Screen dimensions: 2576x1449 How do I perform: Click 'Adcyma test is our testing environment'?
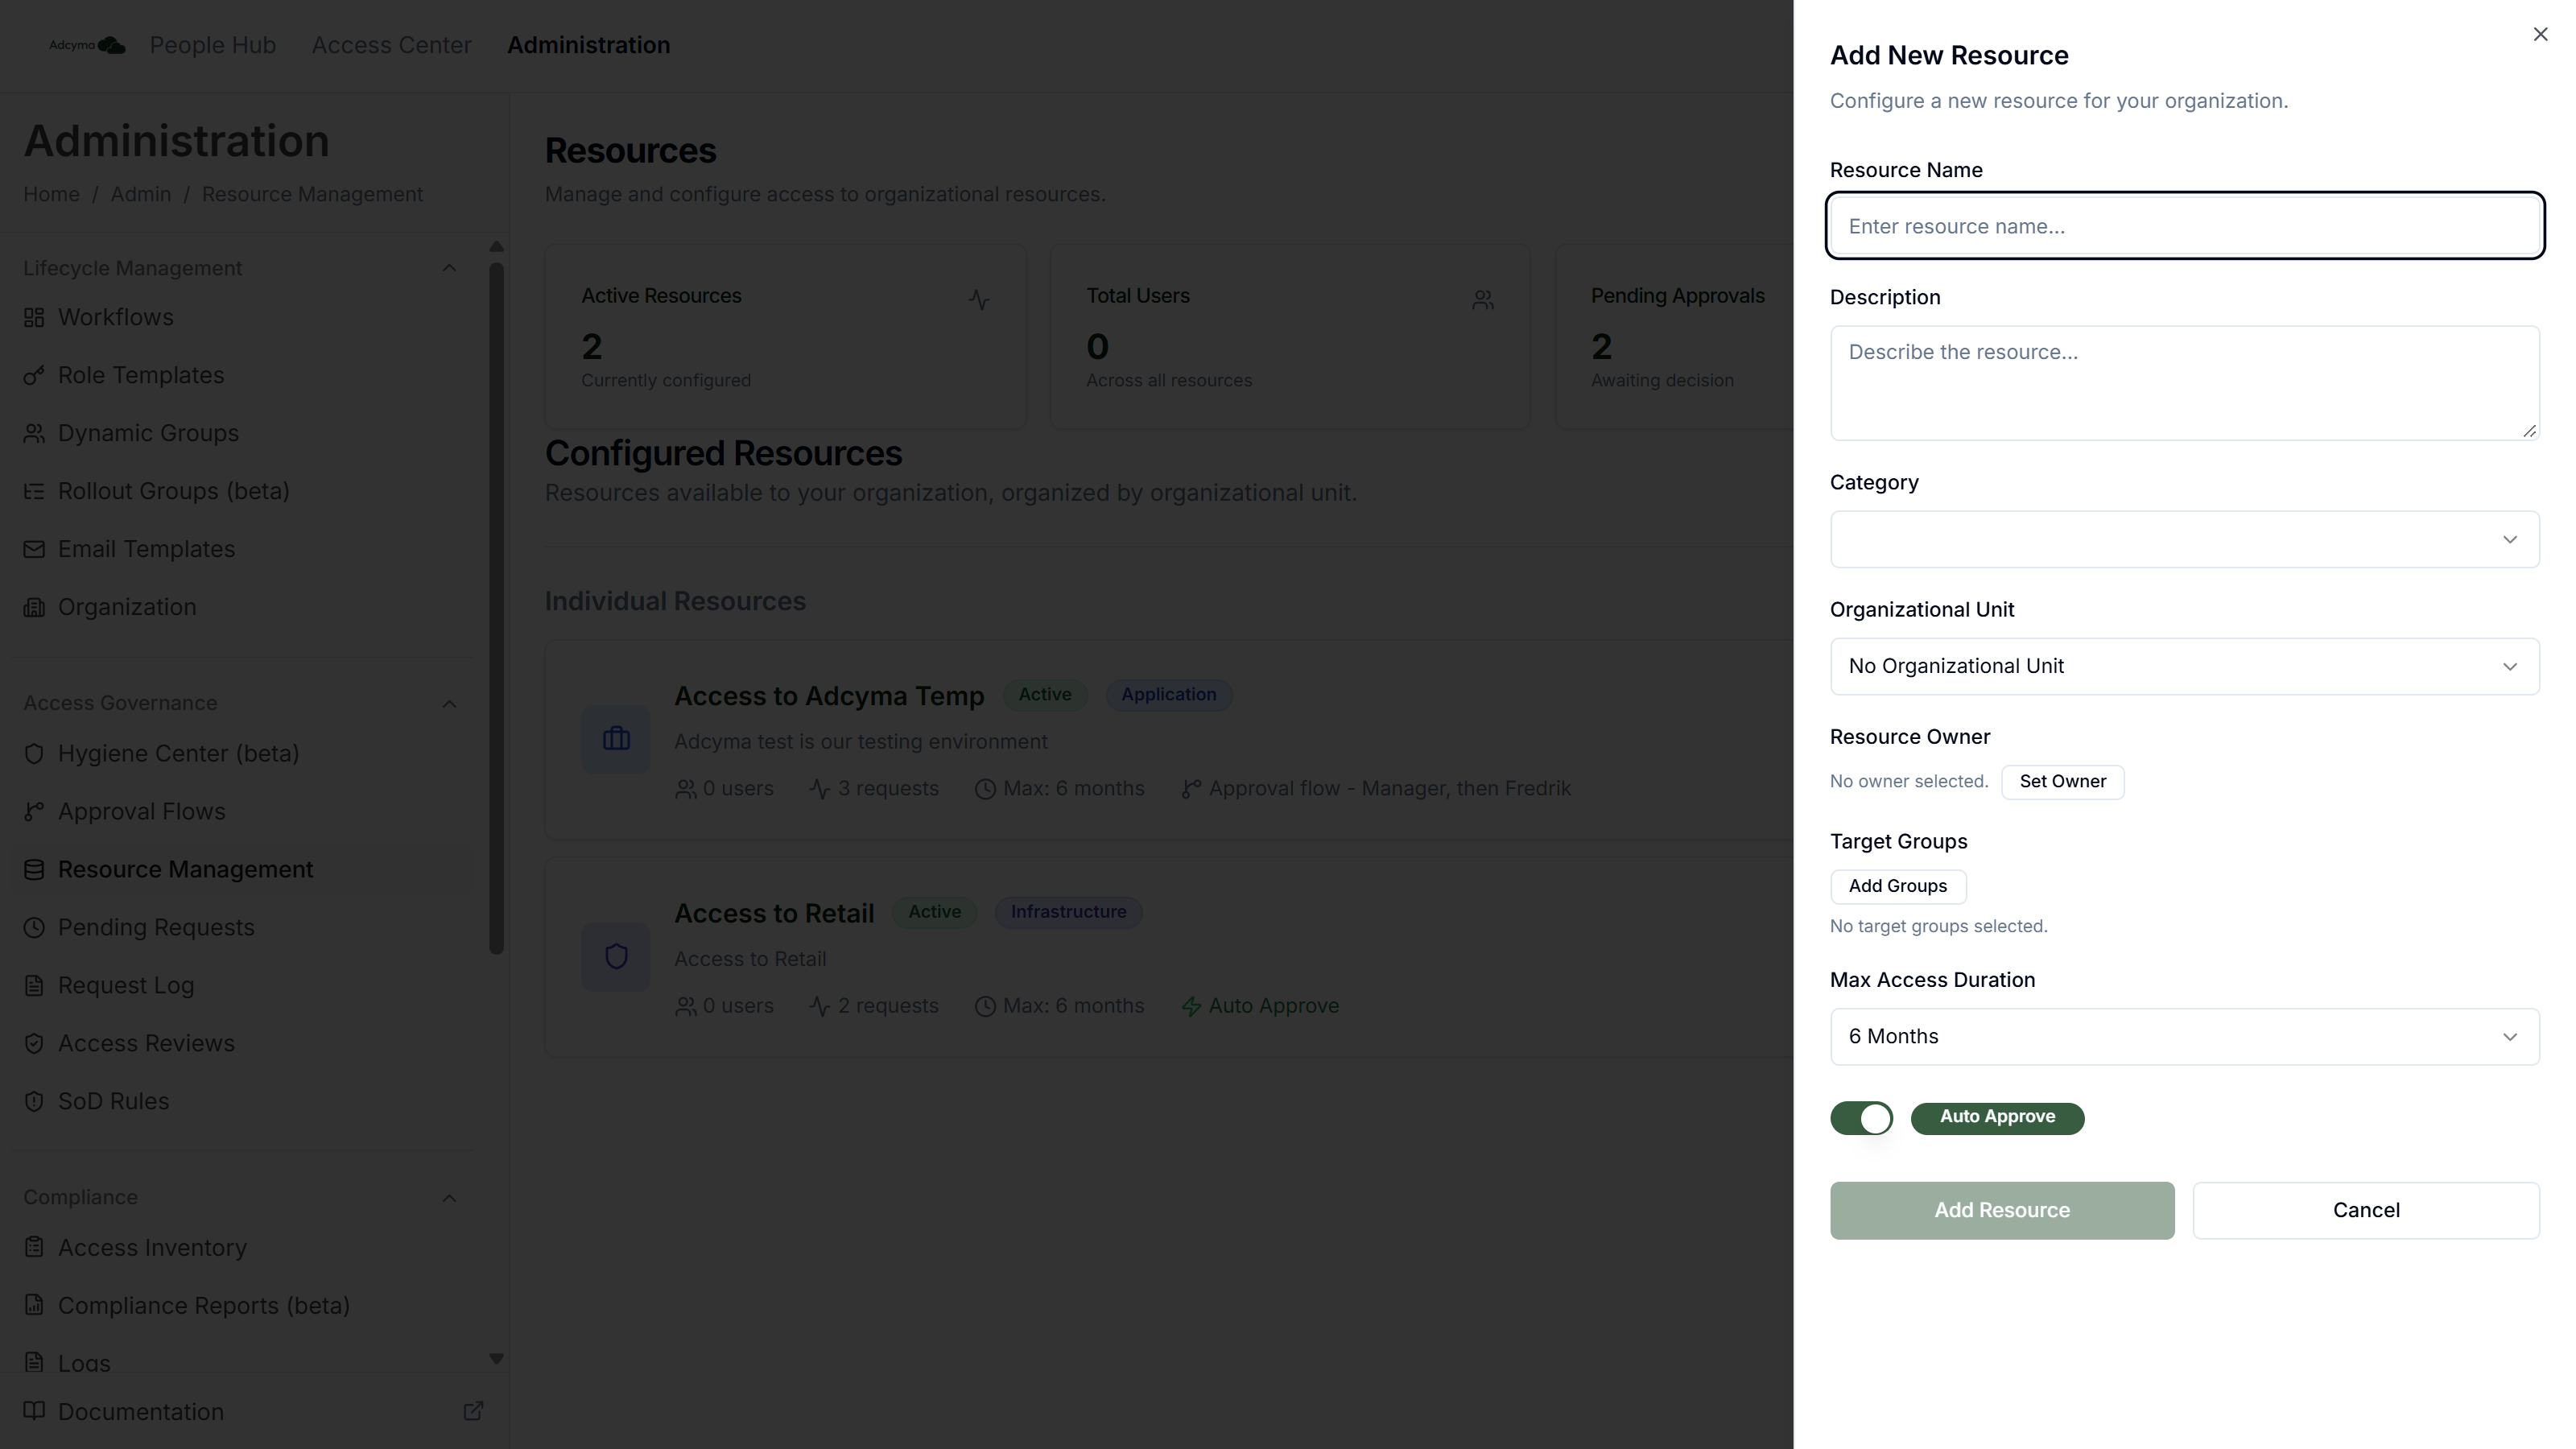(x=860, y=742)
